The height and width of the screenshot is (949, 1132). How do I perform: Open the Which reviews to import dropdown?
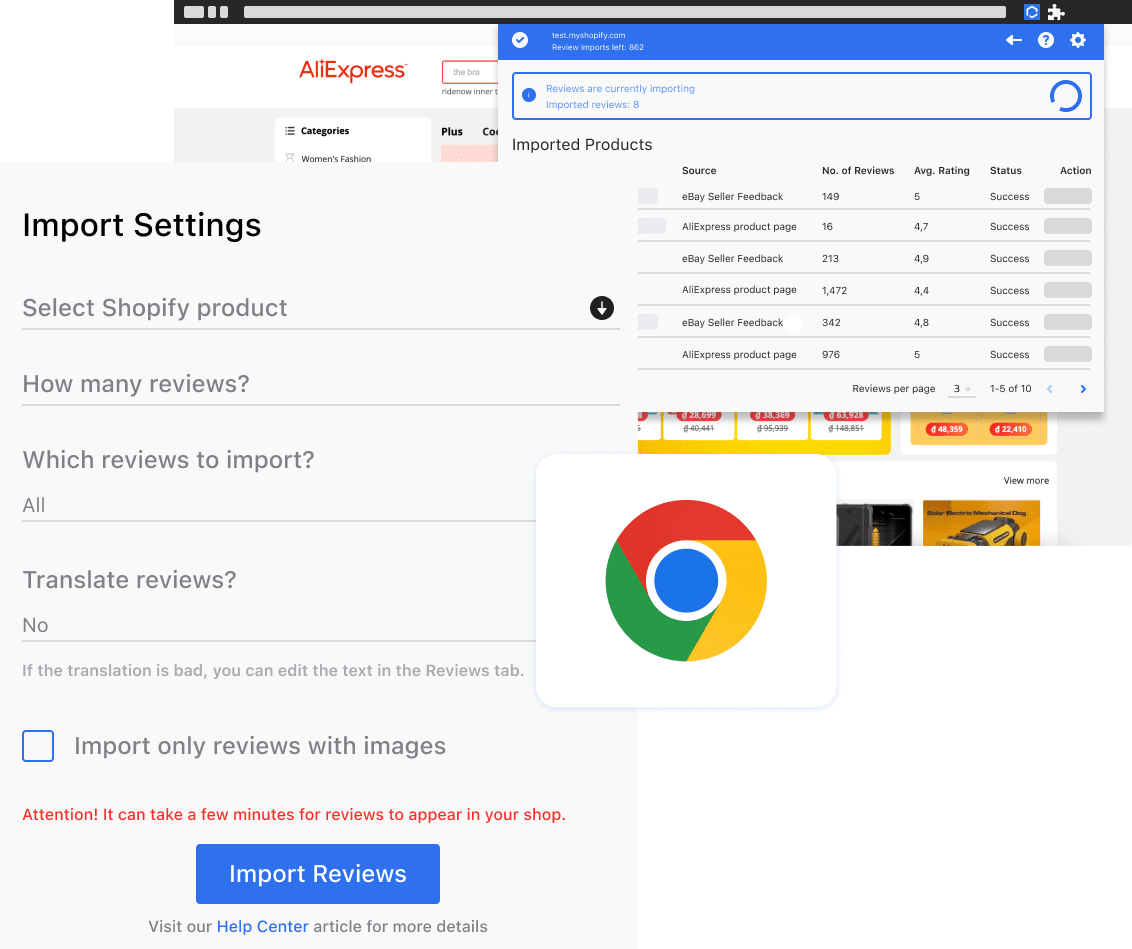[x=280, y=505]
